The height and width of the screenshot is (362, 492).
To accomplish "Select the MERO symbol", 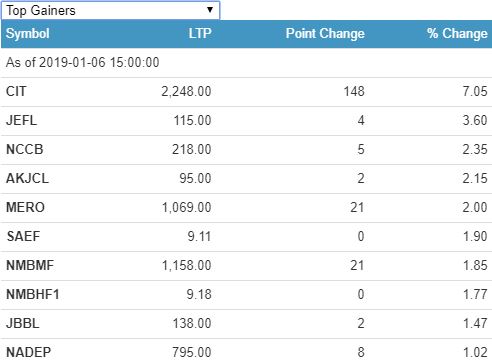I will click(x=25, y=207).
